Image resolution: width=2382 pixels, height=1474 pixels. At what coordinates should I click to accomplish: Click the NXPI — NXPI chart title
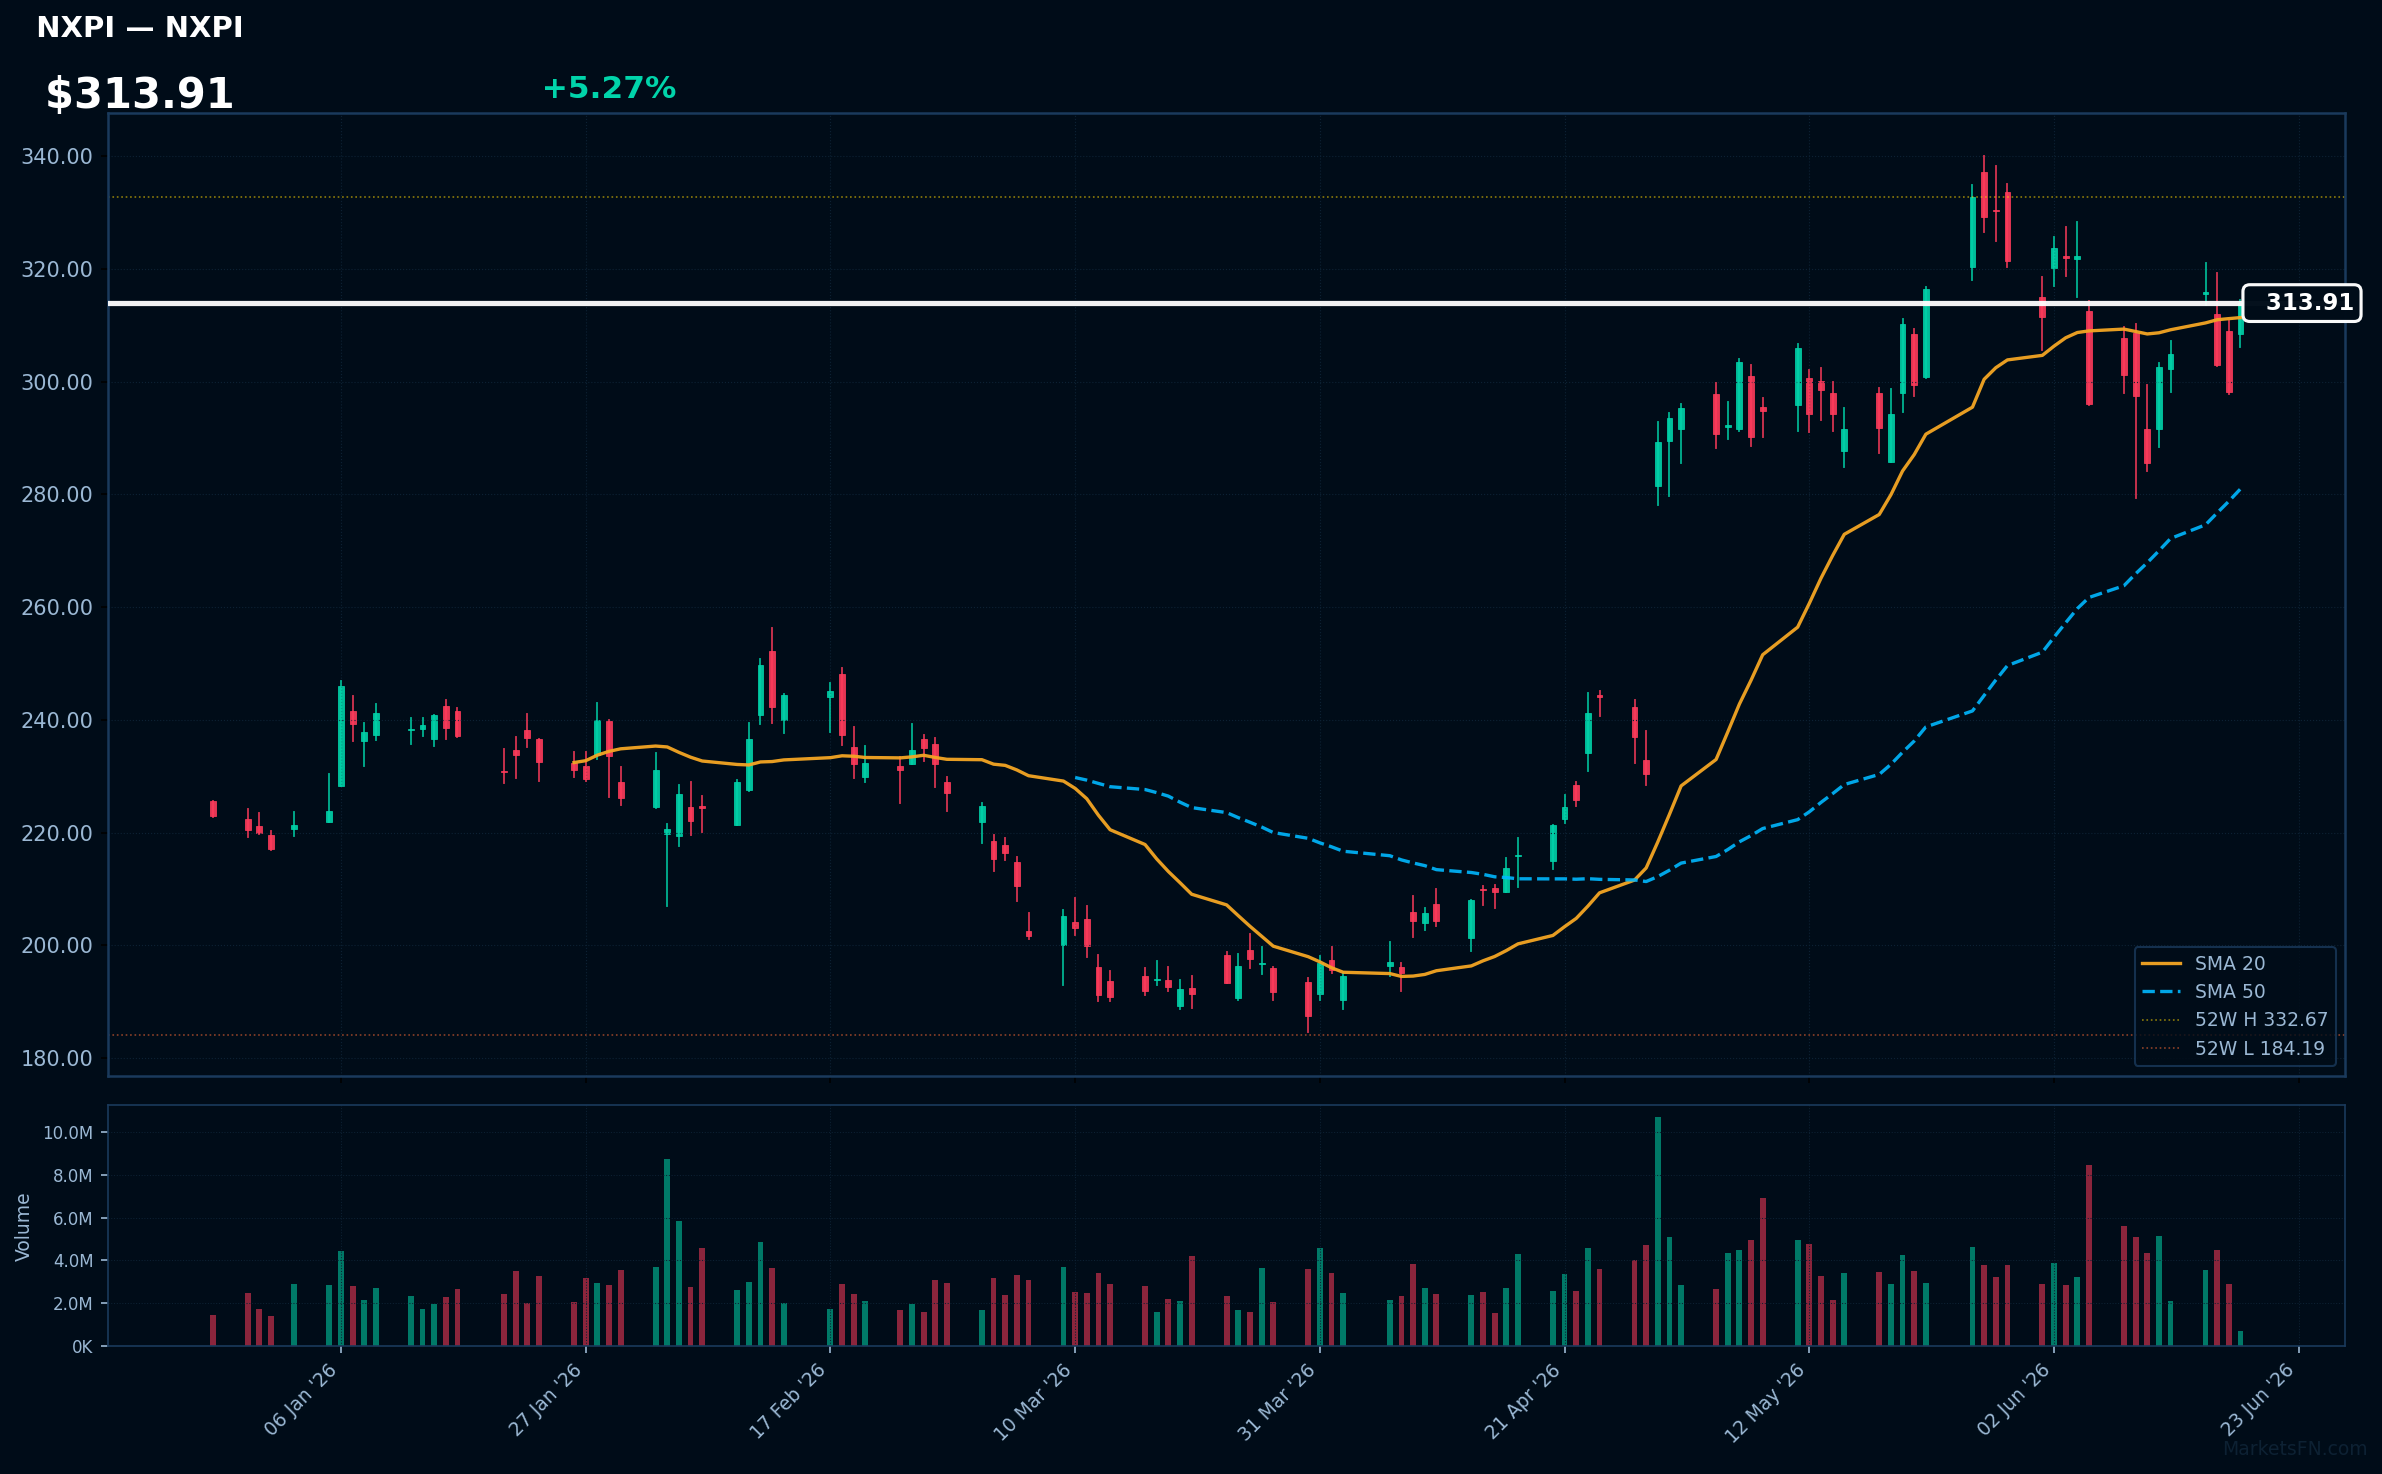140,28
